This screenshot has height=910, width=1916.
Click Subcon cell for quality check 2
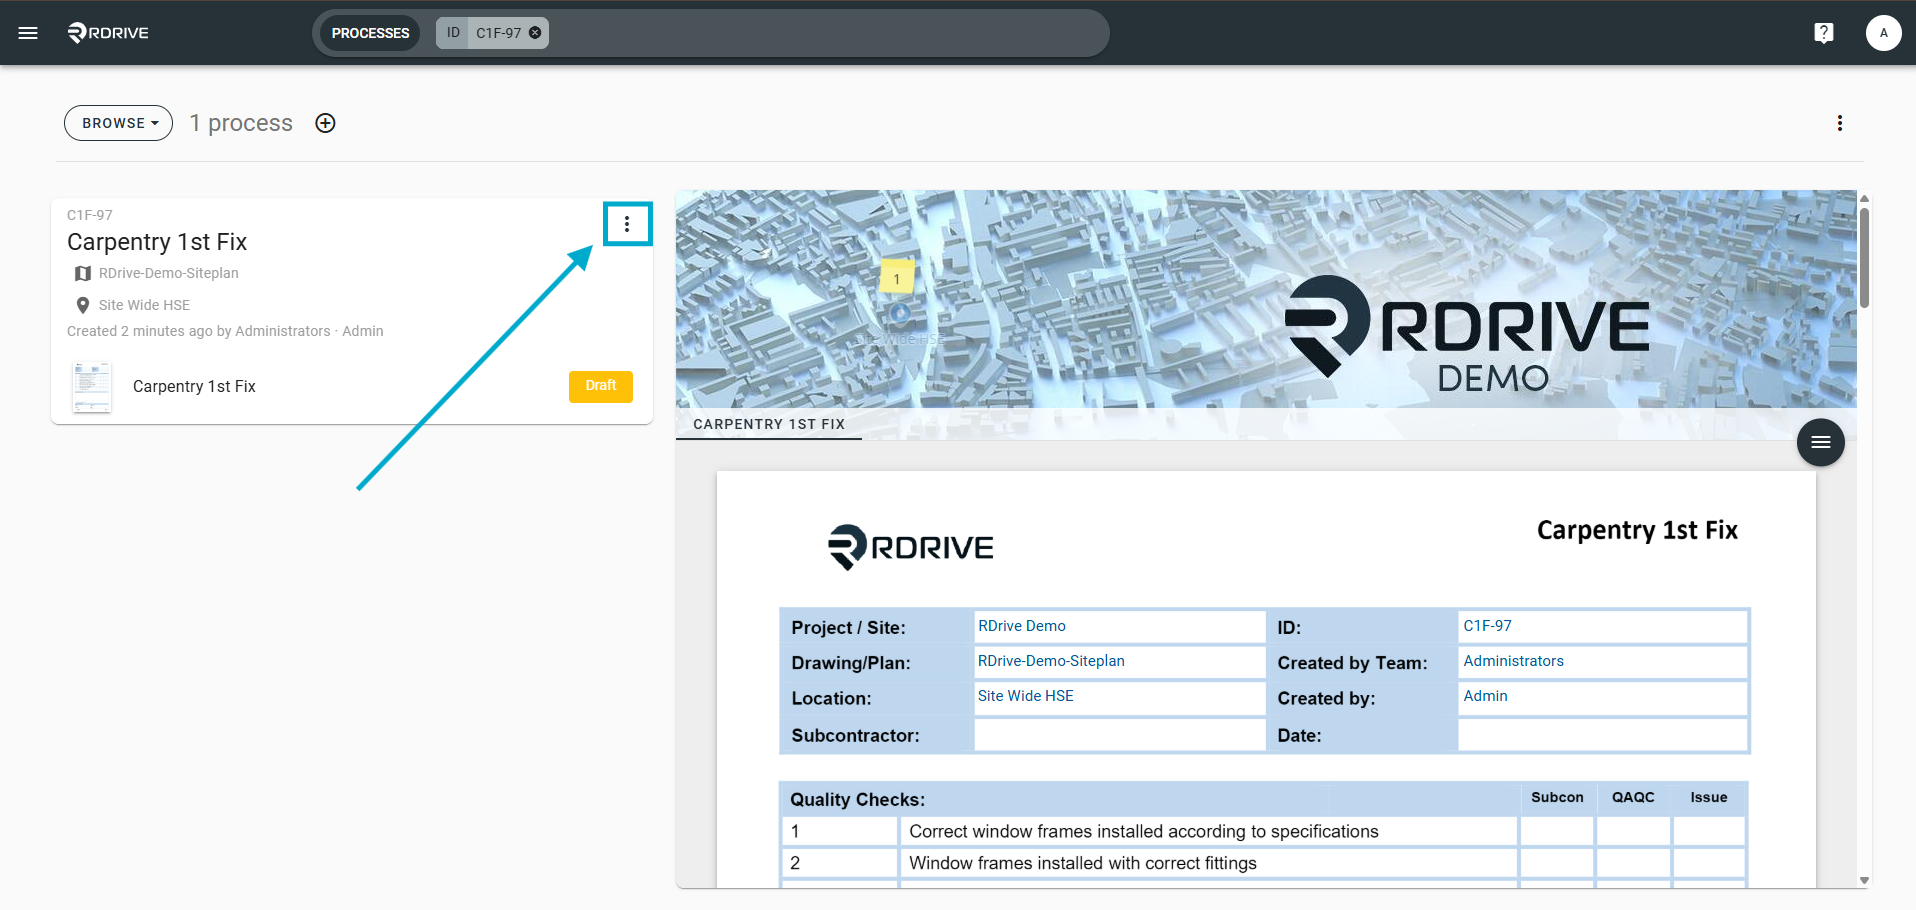pyautogui.click(x=1557, y=863)
